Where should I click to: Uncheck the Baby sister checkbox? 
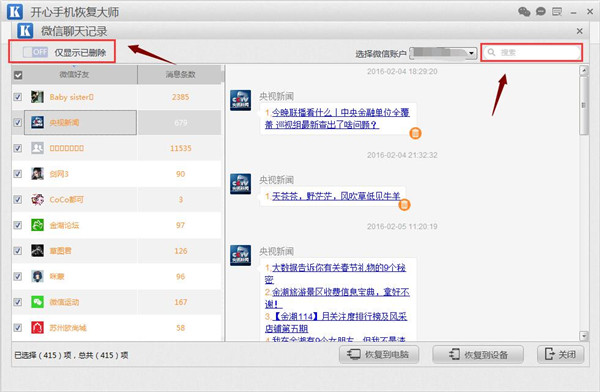[x=18, y=97]
